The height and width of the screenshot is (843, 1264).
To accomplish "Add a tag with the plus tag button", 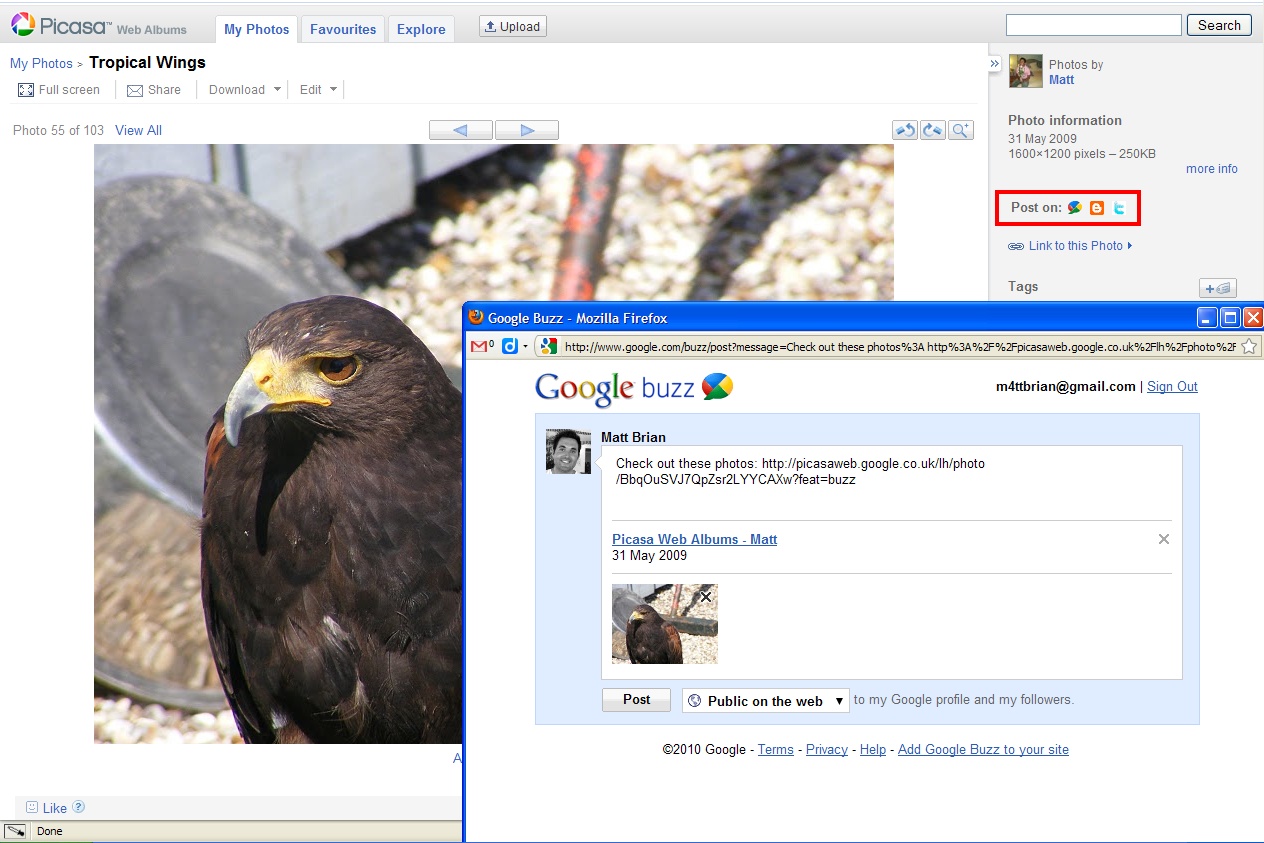I will pyautogui.click(x=1218, y=288).
